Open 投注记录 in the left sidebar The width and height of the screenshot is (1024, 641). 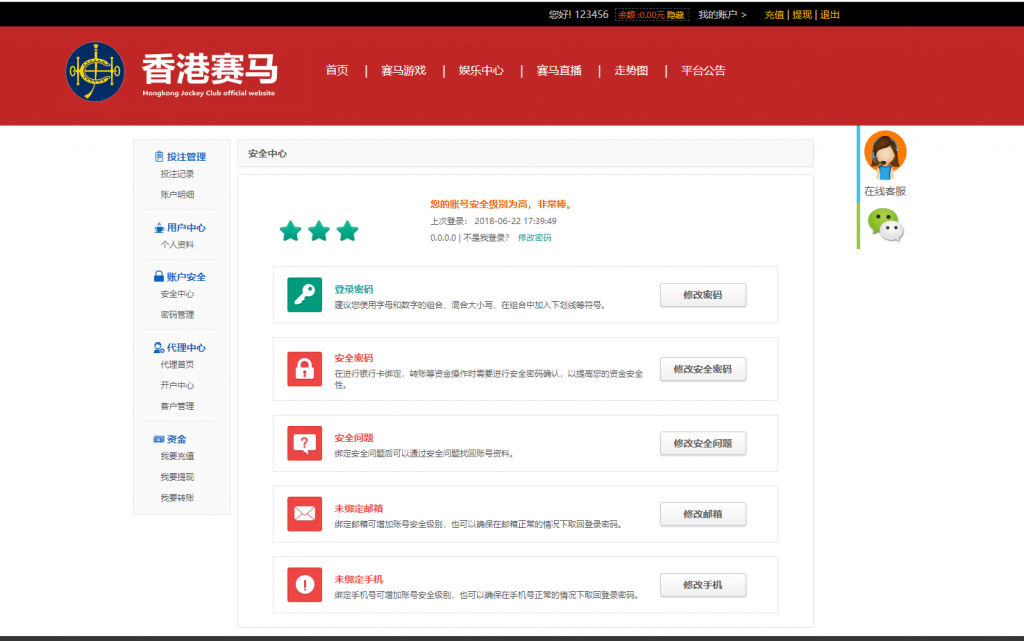(177, 174)
